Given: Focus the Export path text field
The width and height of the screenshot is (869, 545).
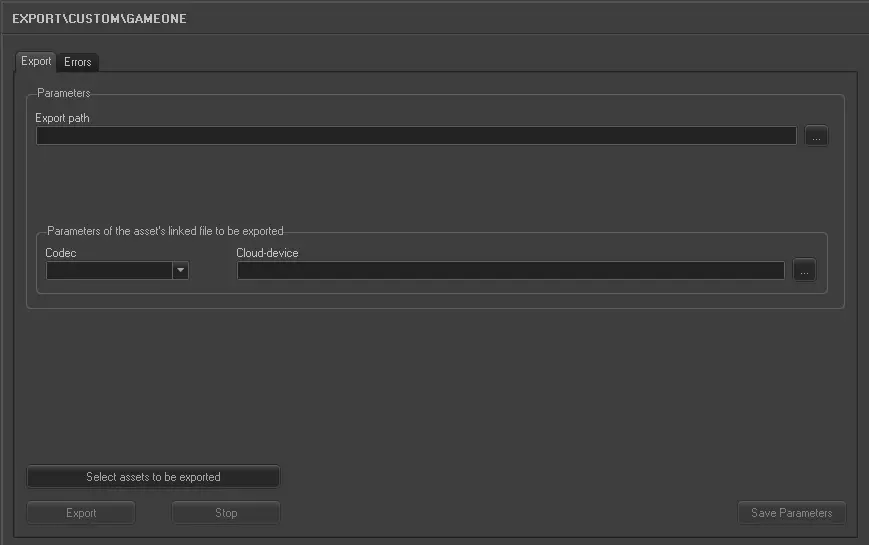Looking at the screenshot, I should pos(416,136).
